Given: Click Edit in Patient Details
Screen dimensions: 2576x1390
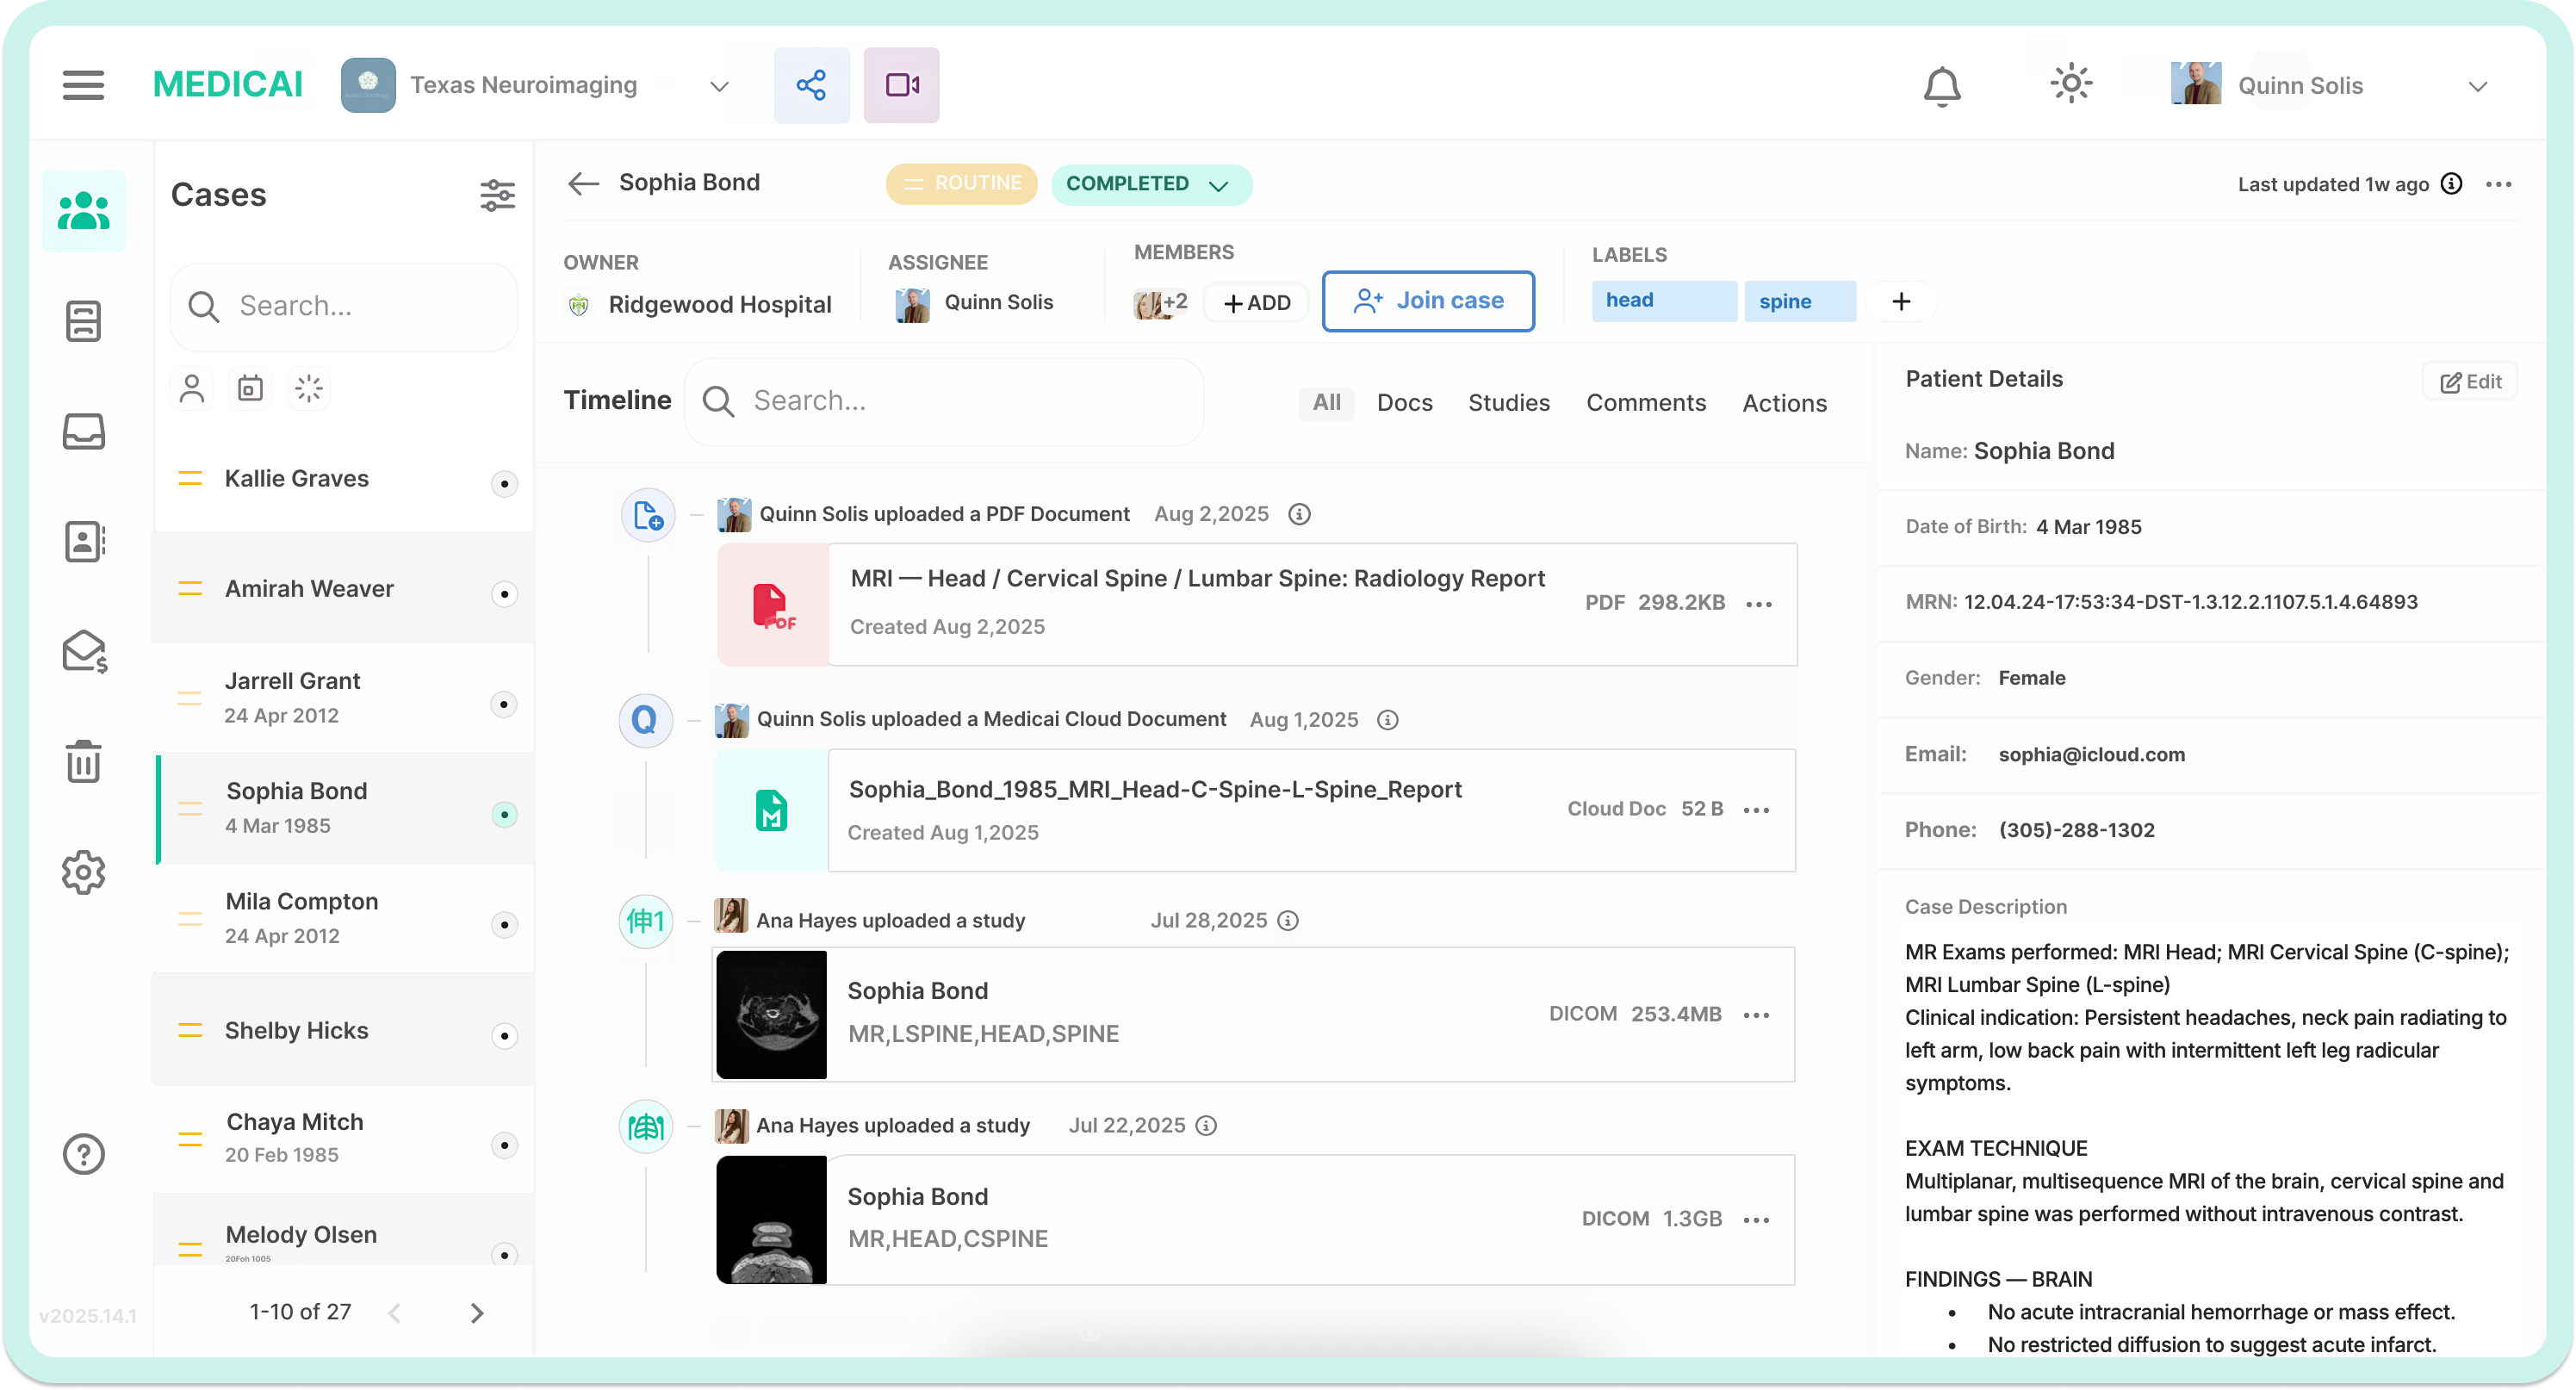Looking at the screenshot, I should 2469,382.
